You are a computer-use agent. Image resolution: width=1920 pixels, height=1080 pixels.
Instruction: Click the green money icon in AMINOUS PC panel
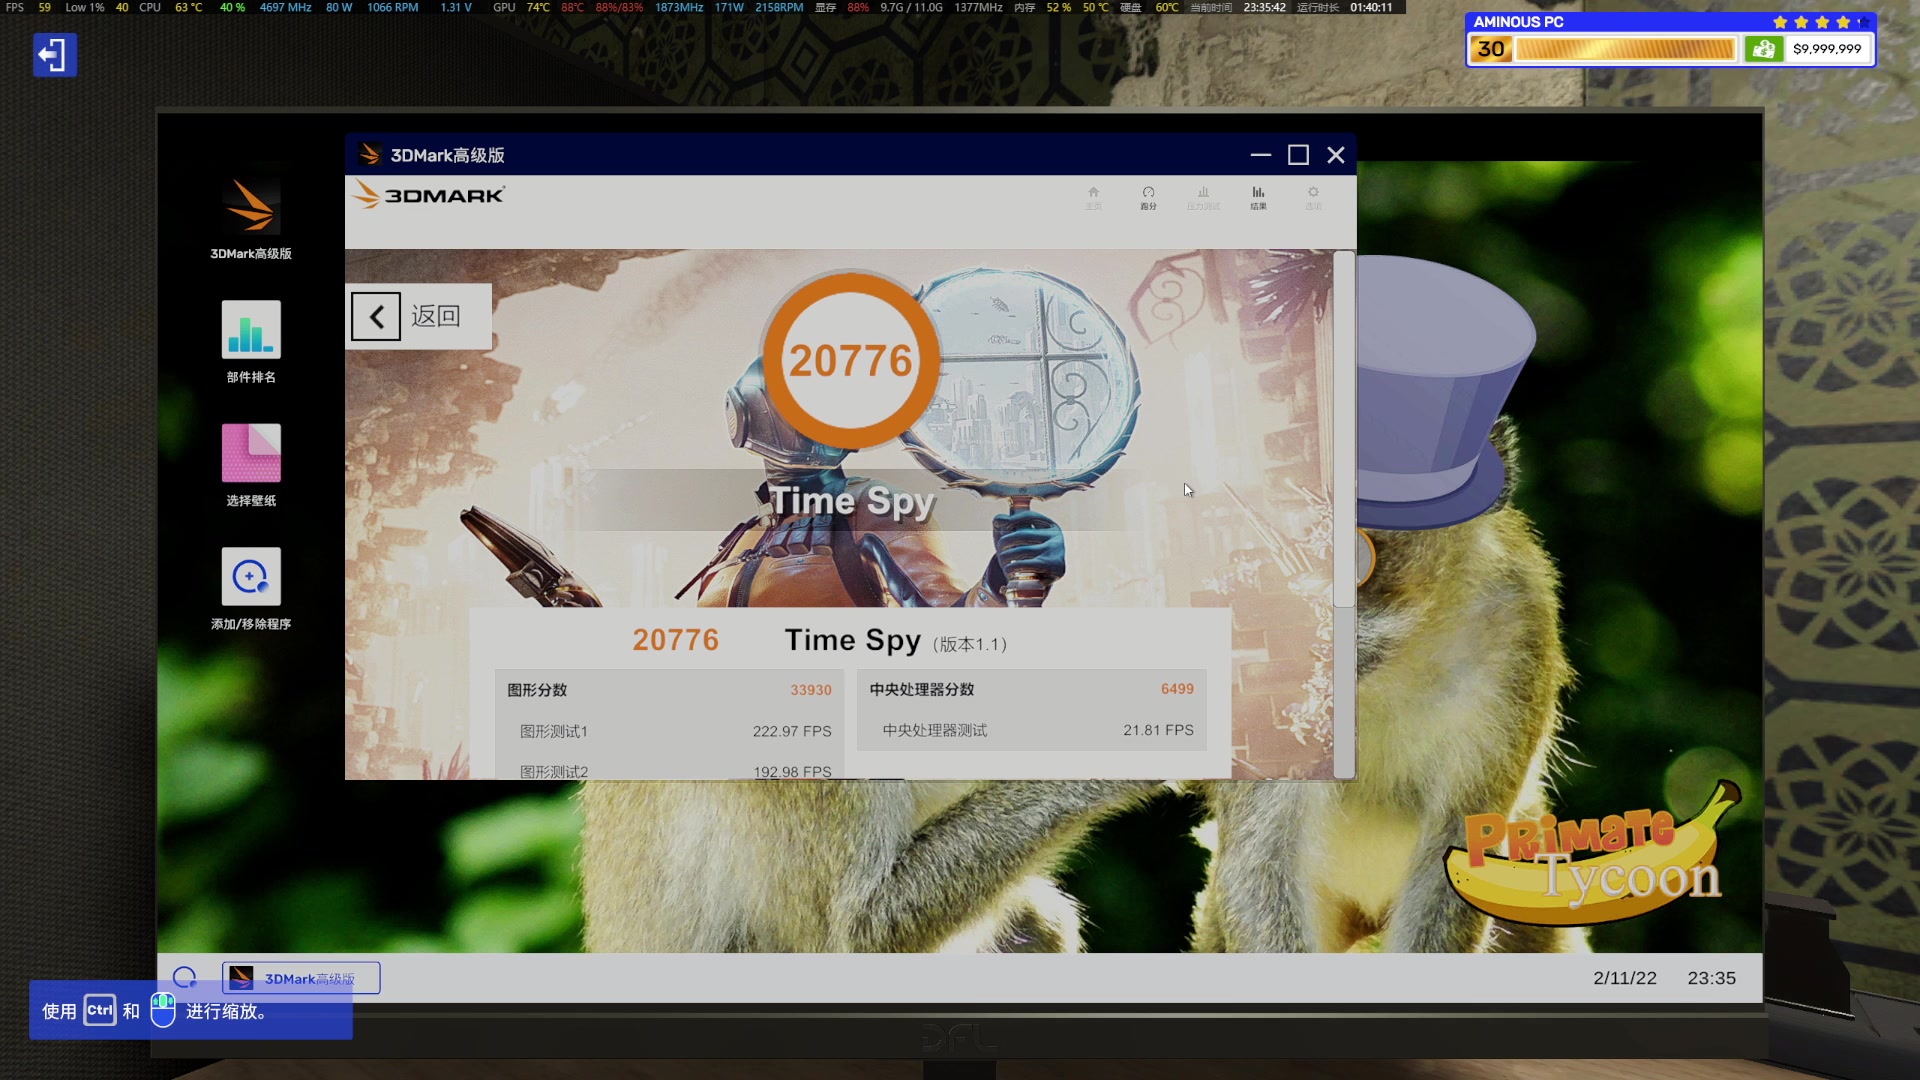[1764, 49]
